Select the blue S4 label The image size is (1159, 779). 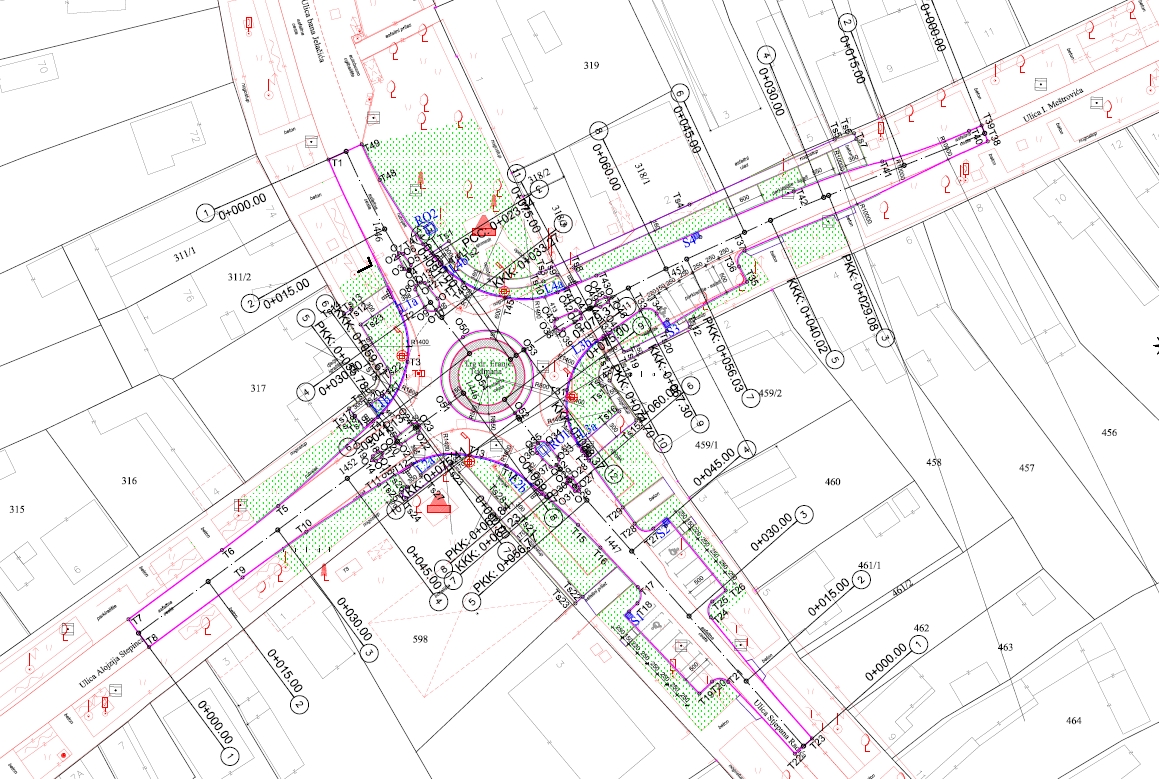[692, 241]
